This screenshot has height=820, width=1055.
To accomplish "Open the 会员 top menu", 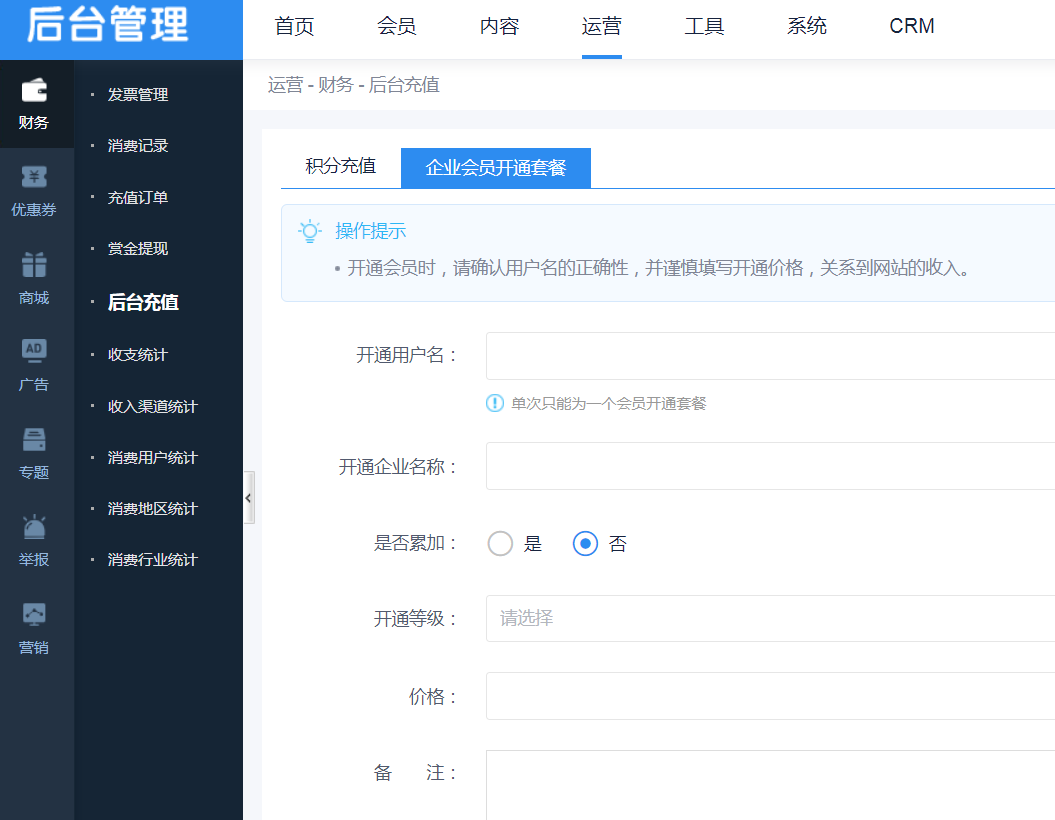I will tap(396, 26).
